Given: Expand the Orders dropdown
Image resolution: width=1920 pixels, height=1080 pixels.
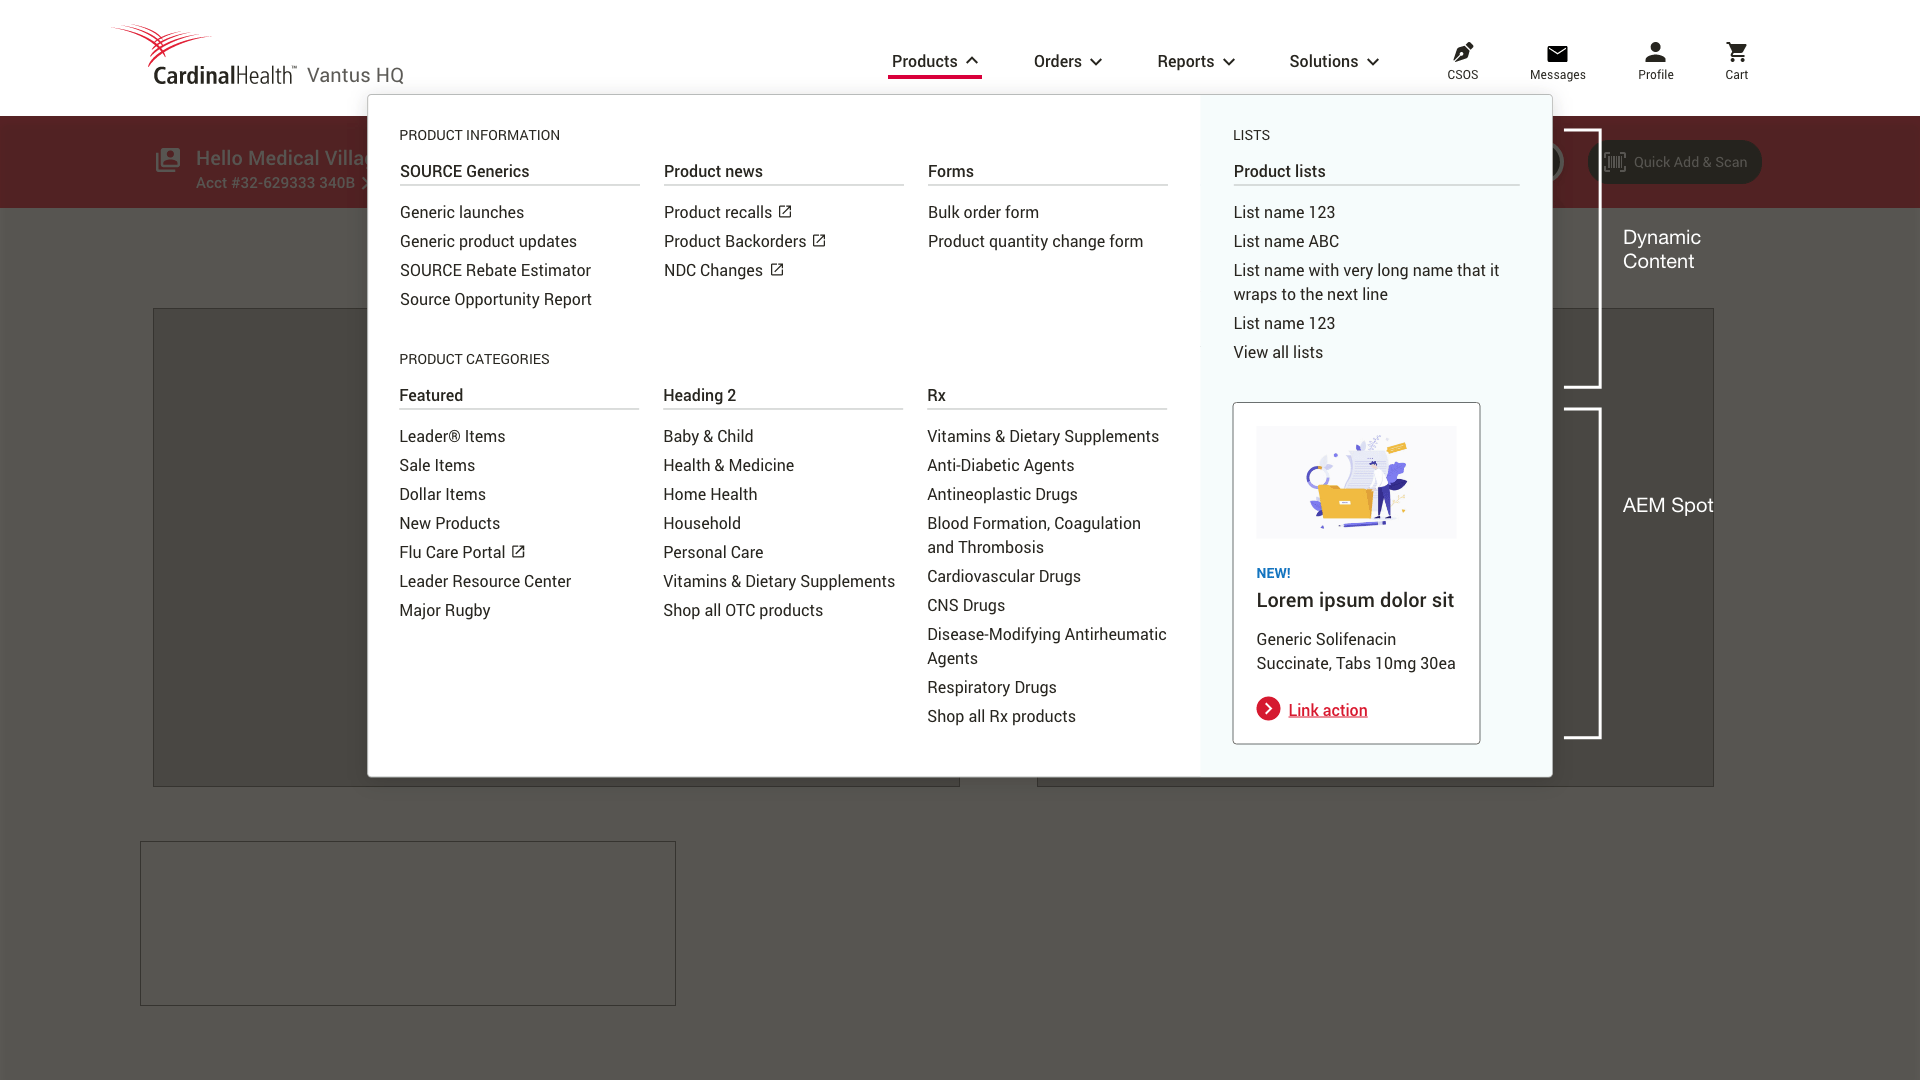Looking at the screenshot, I should [x=1068, y=62].
